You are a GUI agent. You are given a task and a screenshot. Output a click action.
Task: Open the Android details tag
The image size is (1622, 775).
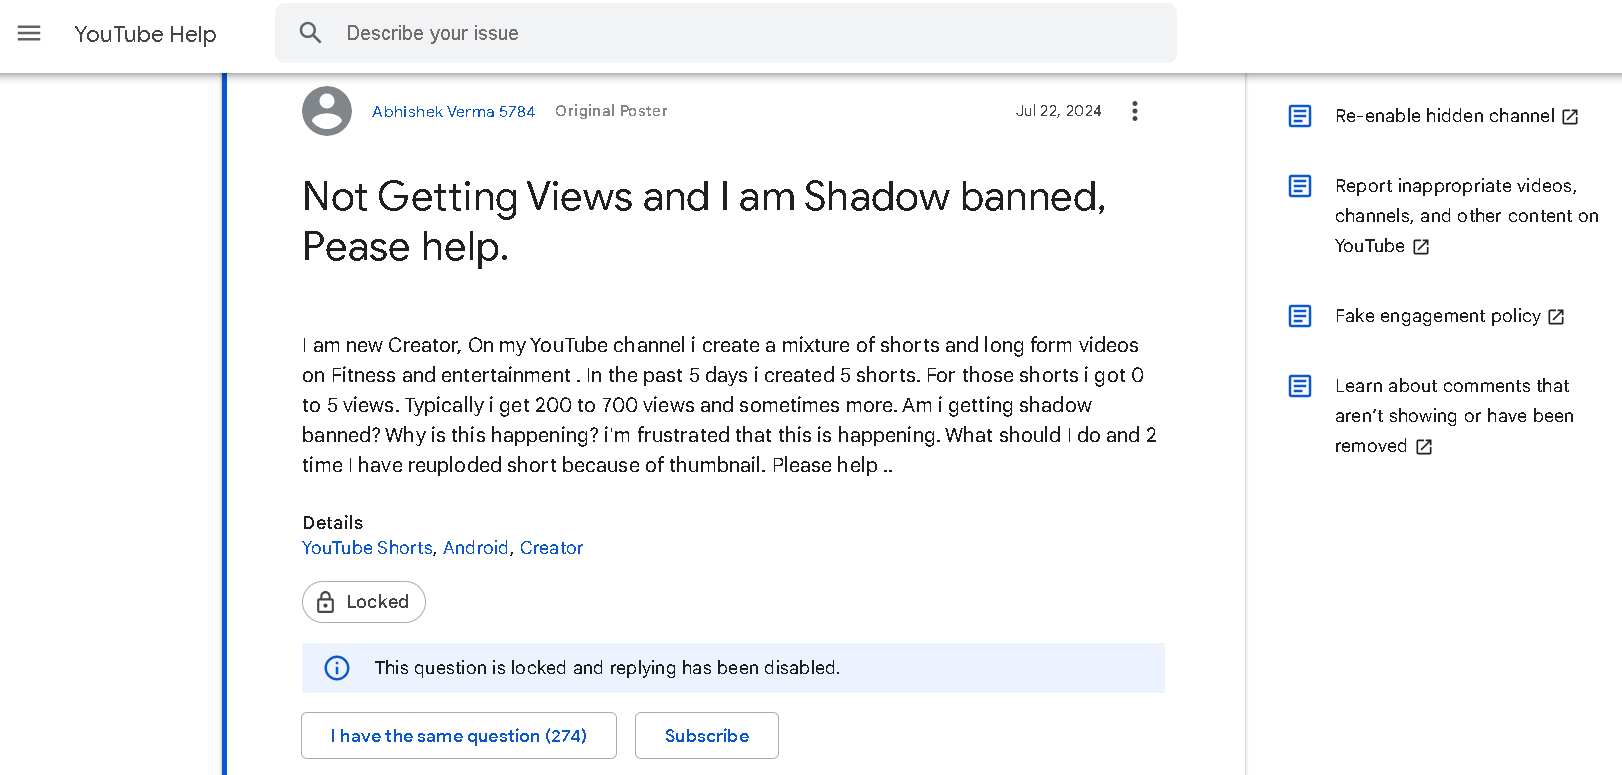tap(476, 548)
